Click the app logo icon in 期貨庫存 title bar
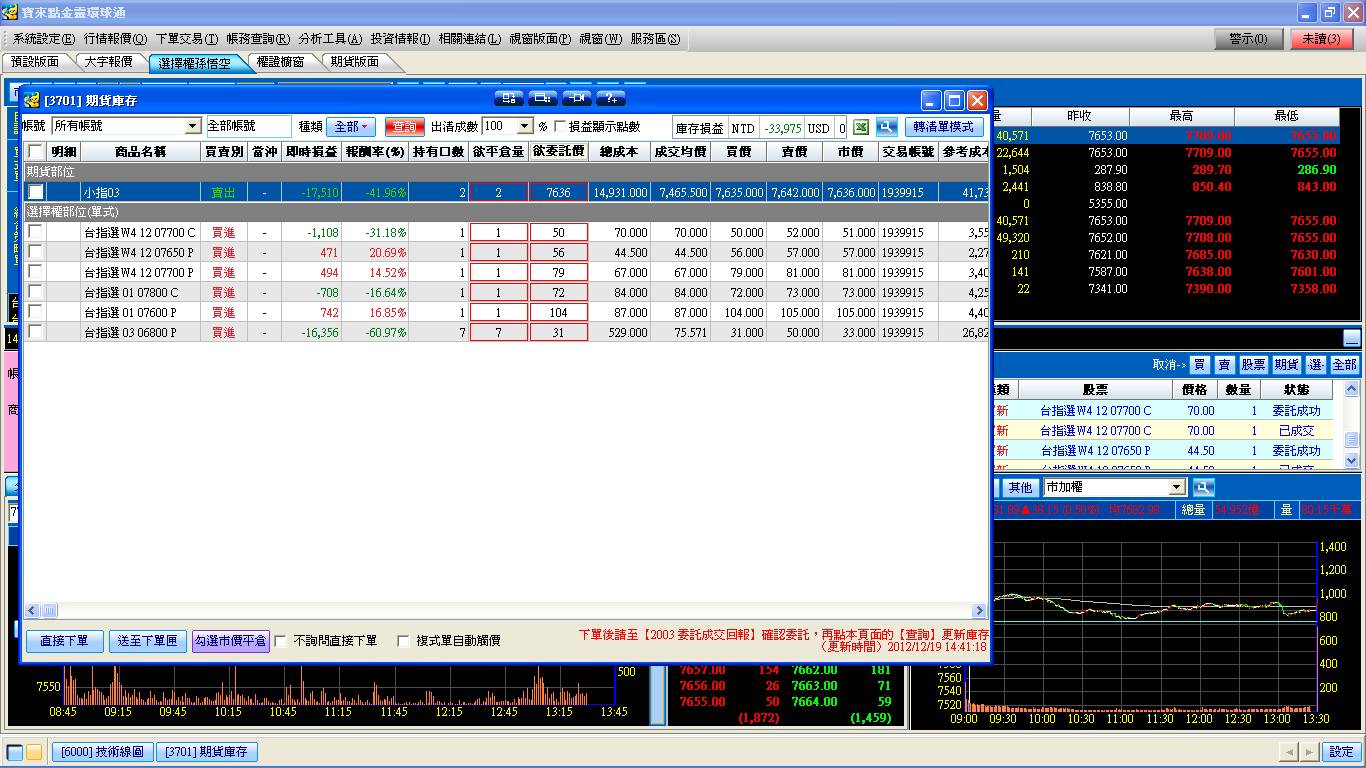The height and width of the screenshot is (768, 1366). (x=31, y=100)
